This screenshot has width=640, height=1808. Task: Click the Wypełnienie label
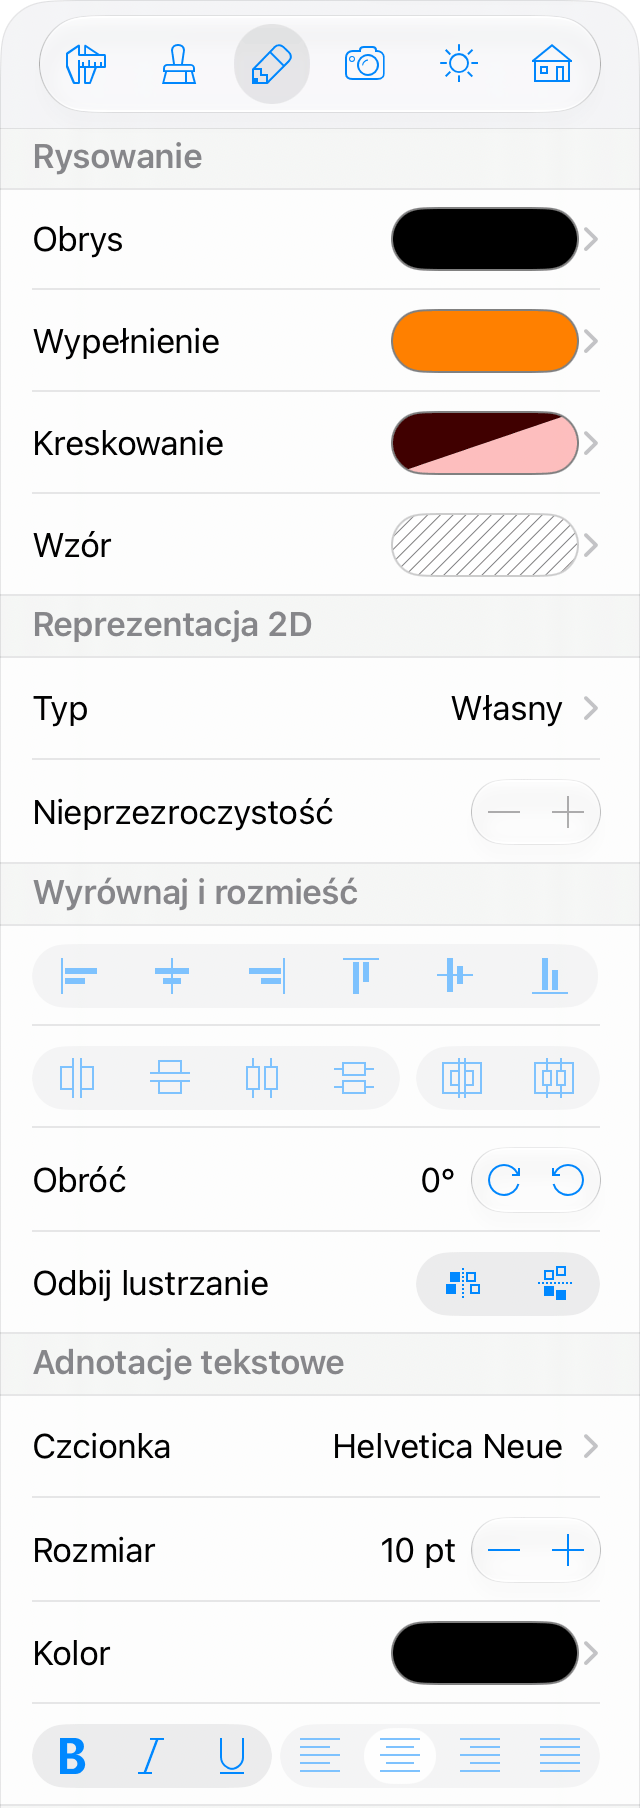point(126,342)
